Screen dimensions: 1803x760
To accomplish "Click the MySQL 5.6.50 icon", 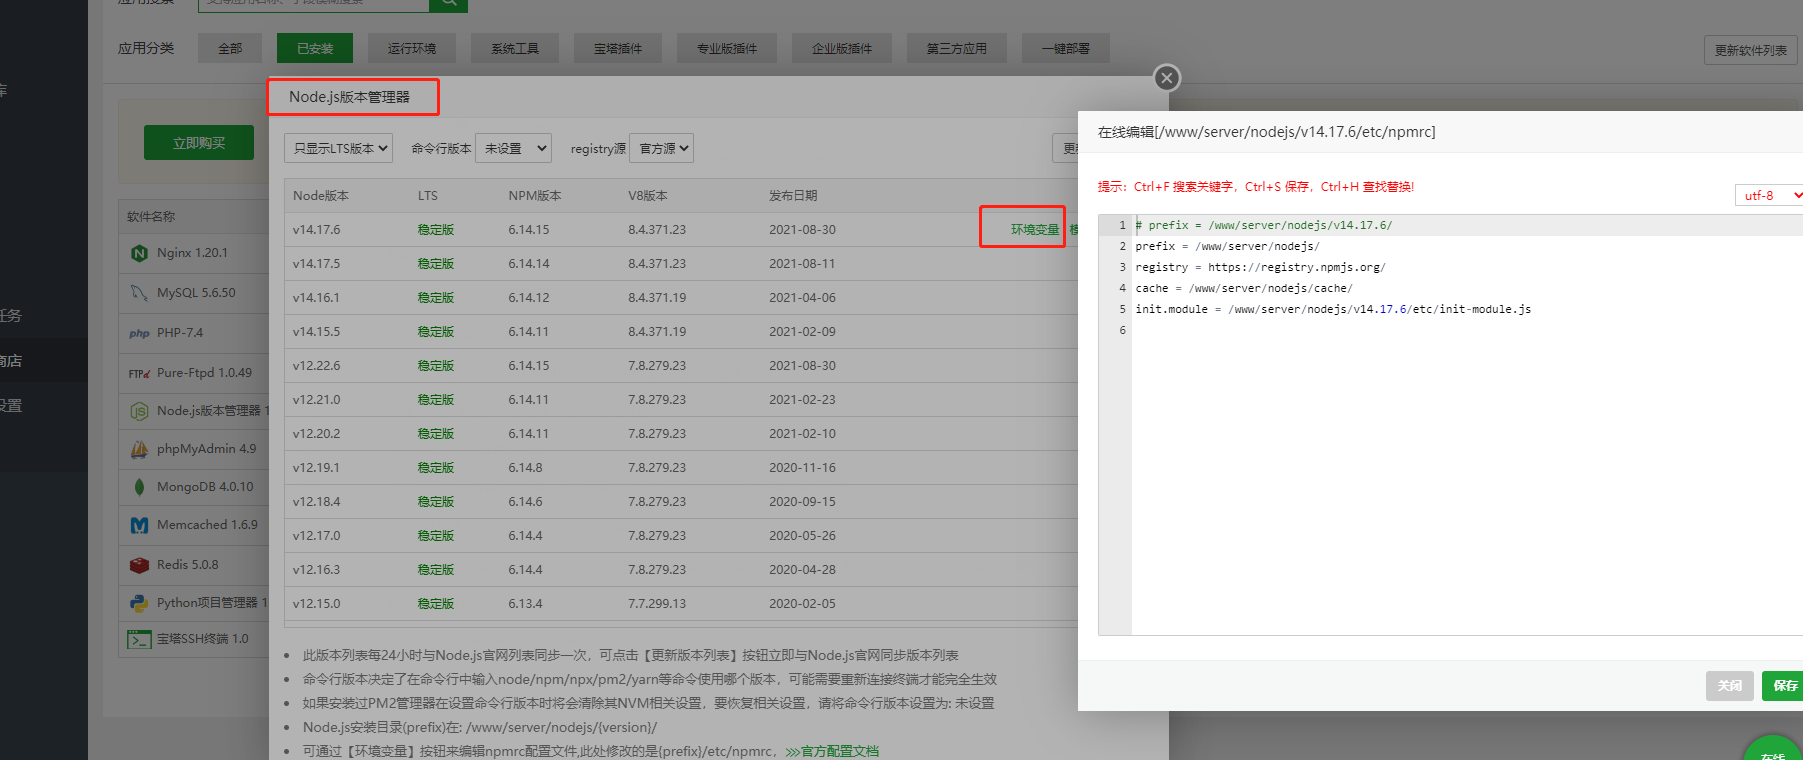I will tap(139, 293).
